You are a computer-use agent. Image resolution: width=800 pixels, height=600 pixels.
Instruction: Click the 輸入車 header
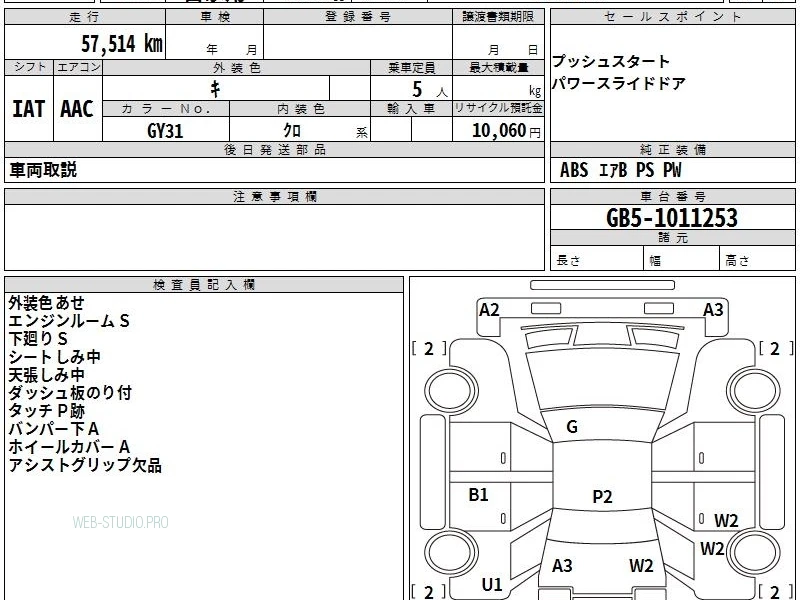pyautogui.click(x=411, y=109)
